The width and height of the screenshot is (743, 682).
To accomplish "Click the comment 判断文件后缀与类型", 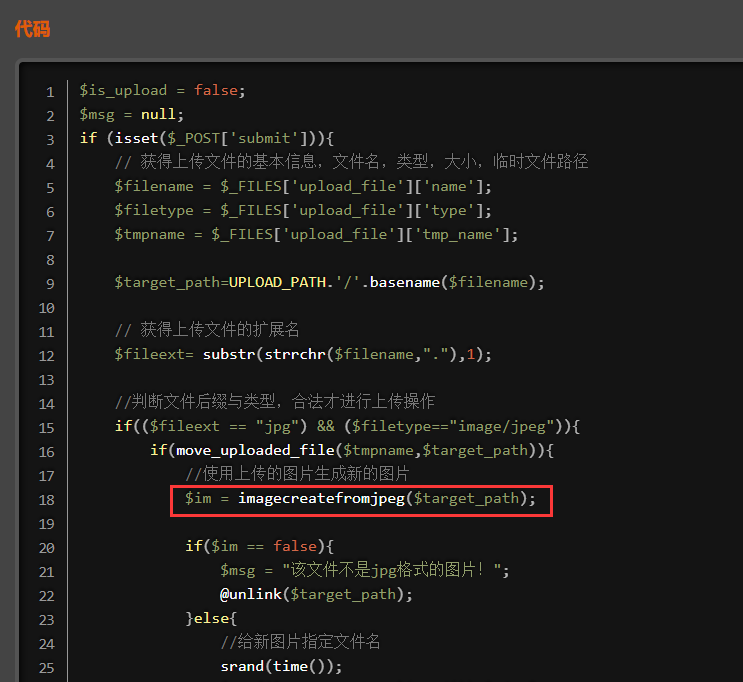I will [x=275, y=402].
